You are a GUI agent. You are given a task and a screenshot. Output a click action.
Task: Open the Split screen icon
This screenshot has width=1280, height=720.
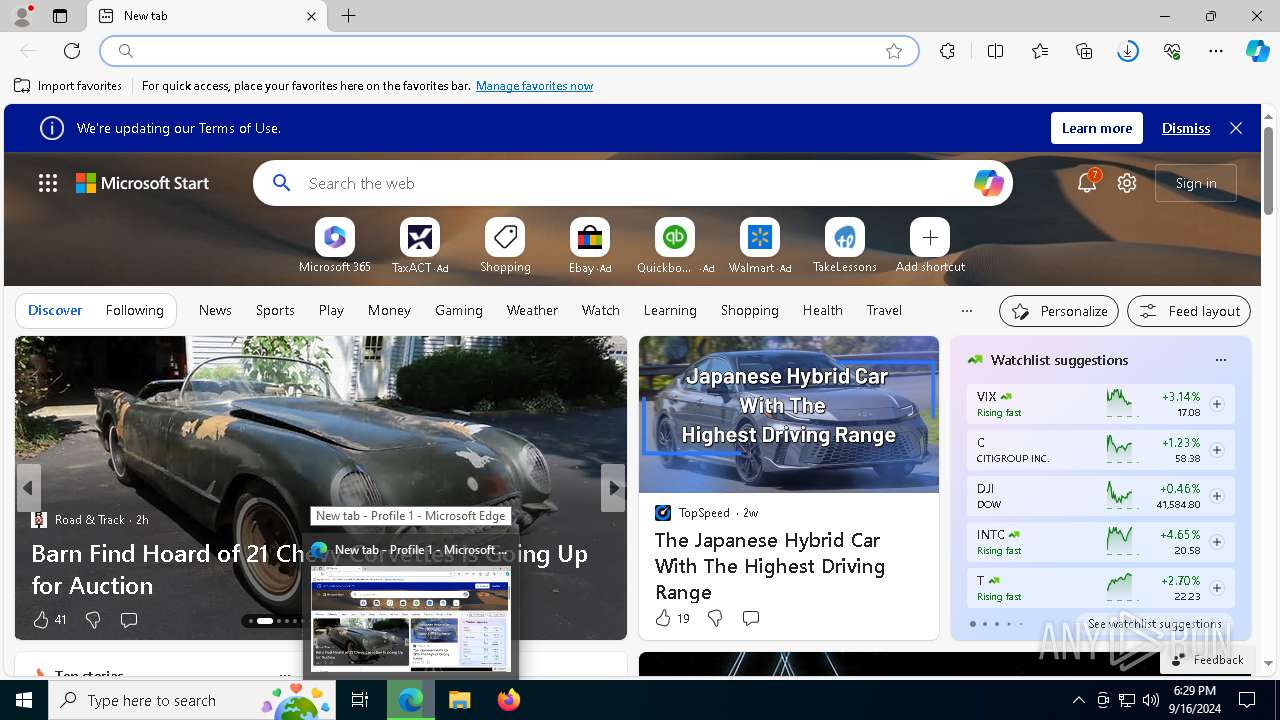tap(995, 51)
